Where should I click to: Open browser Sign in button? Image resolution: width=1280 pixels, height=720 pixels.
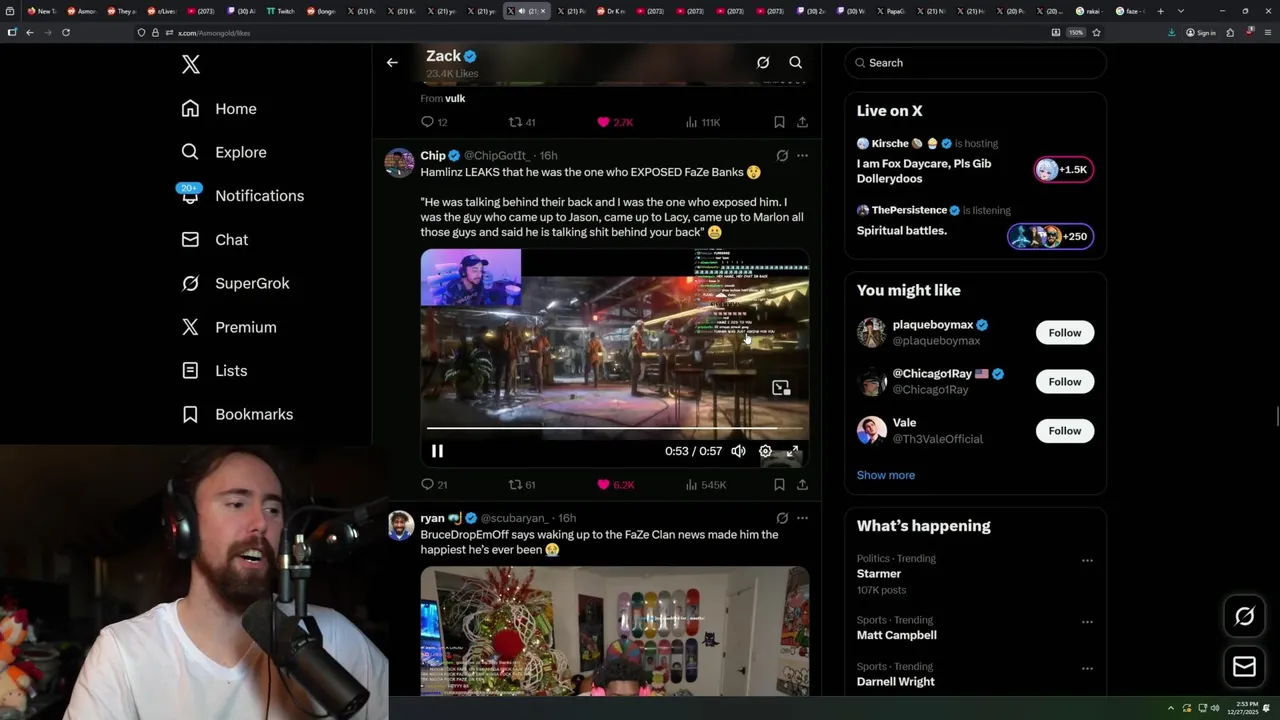[1200, 32]
